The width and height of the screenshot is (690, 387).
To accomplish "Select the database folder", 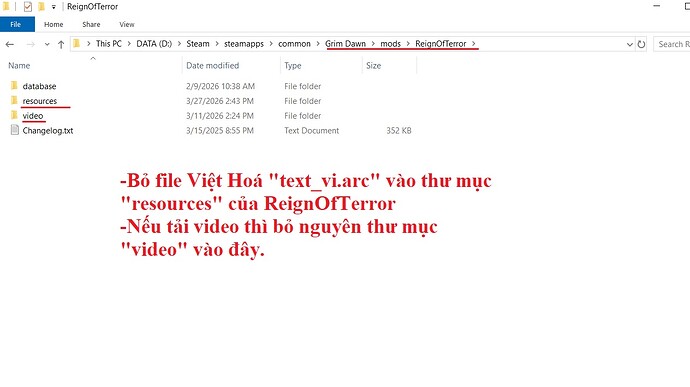I will [x=39, y=86].
